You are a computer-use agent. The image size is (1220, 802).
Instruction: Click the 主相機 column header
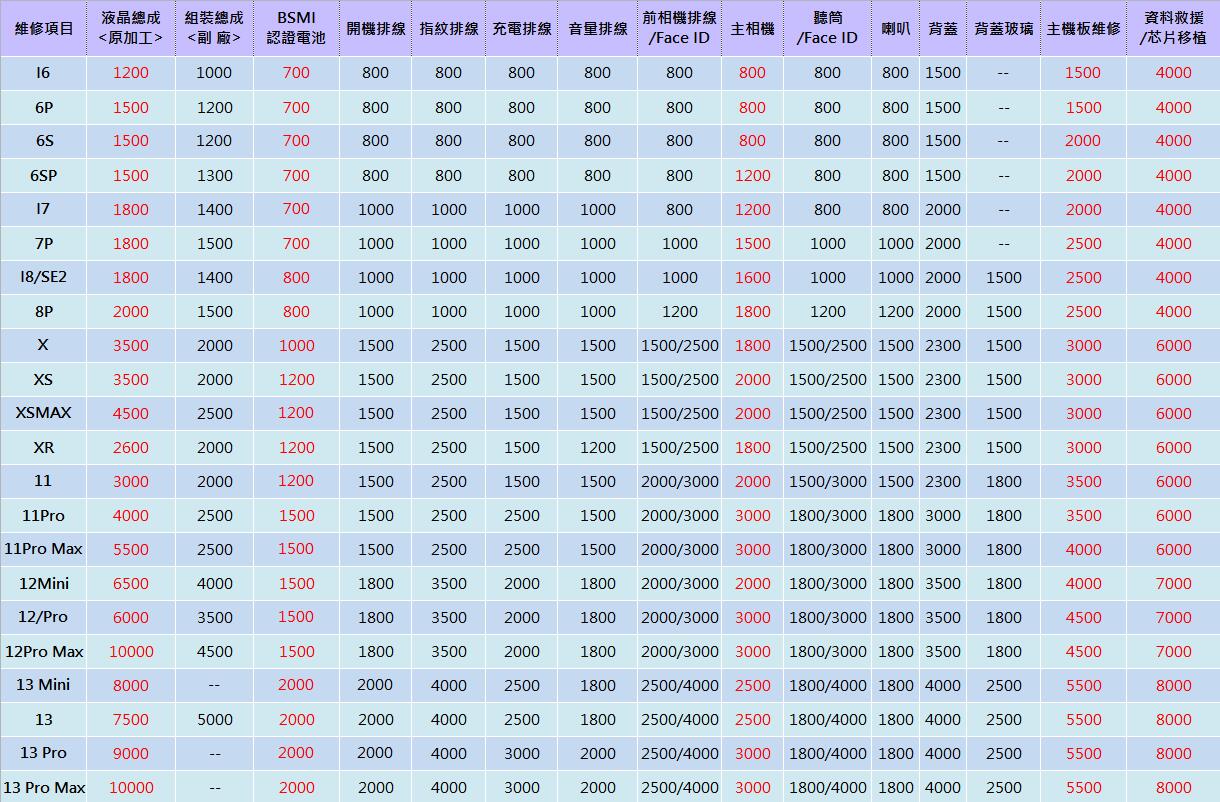point(752,29)
